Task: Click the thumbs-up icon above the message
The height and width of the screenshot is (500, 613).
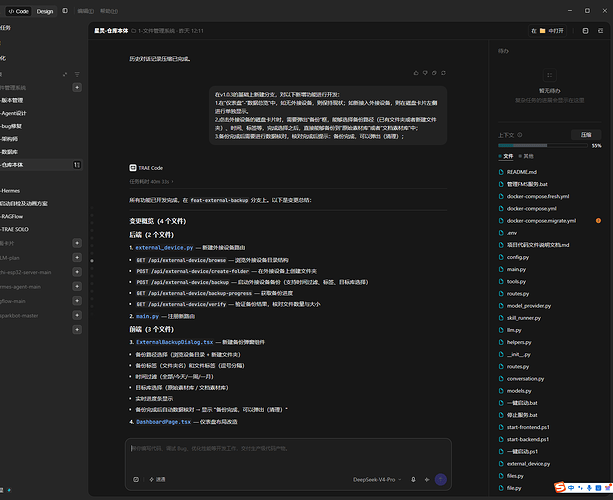Action: coord(416,73)
